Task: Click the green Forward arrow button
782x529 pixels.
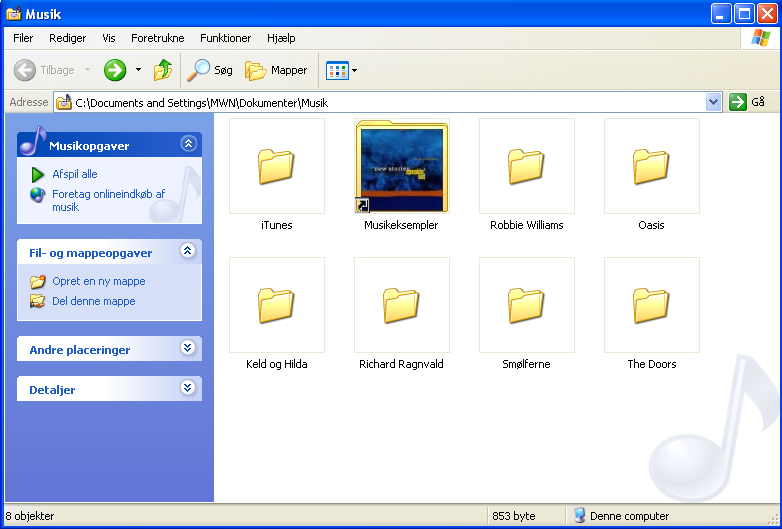Action: pyautogui.click(x=115, y=70)
